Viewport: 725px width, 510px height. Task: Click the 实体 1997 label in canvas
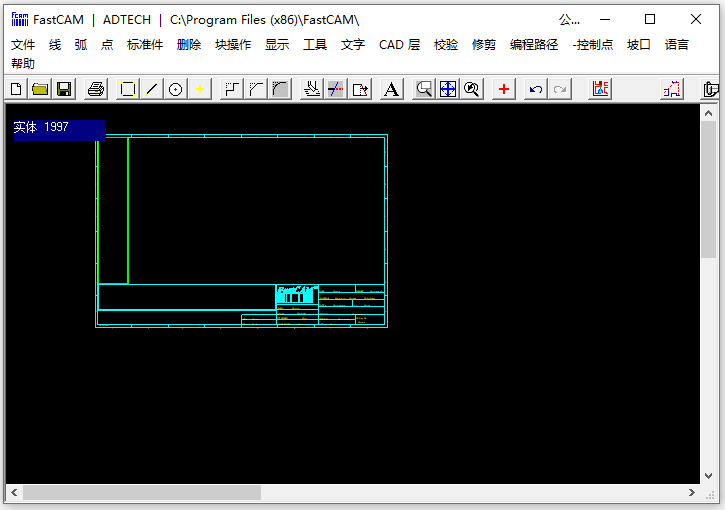(x=60, y=129)
